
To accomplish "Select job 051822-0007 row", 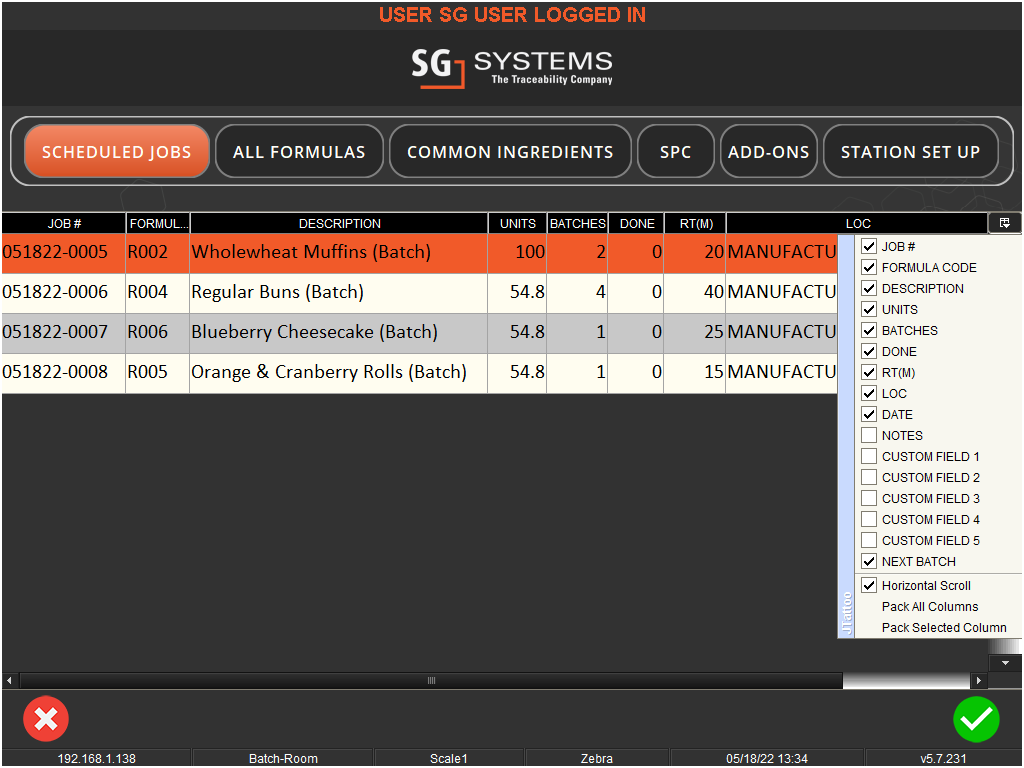I will pyautogui.click(x=419, y=333).
